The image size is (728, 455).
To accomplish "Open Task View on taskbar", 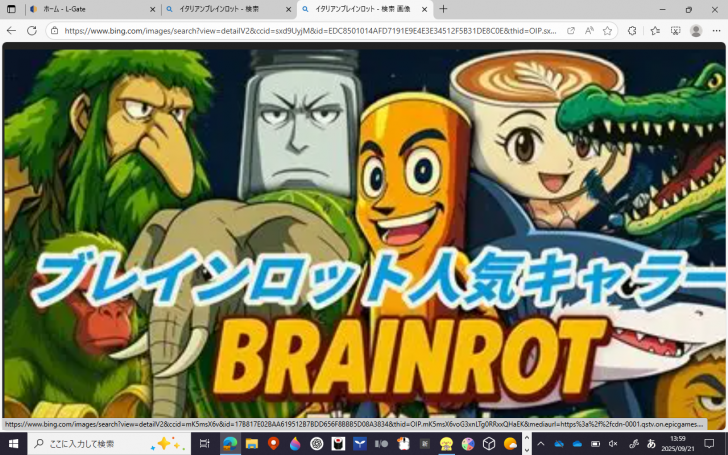I will pos(204,443).
